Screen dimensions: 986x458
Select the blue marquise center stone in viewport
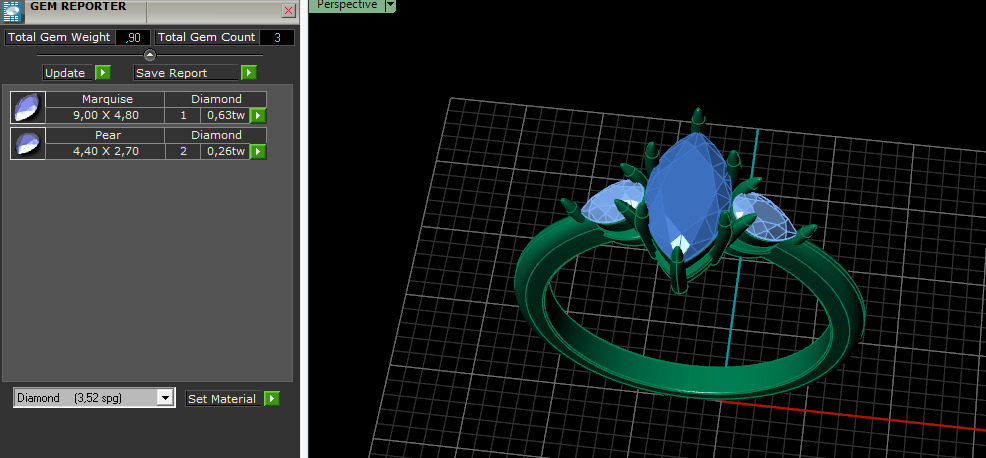689,195
